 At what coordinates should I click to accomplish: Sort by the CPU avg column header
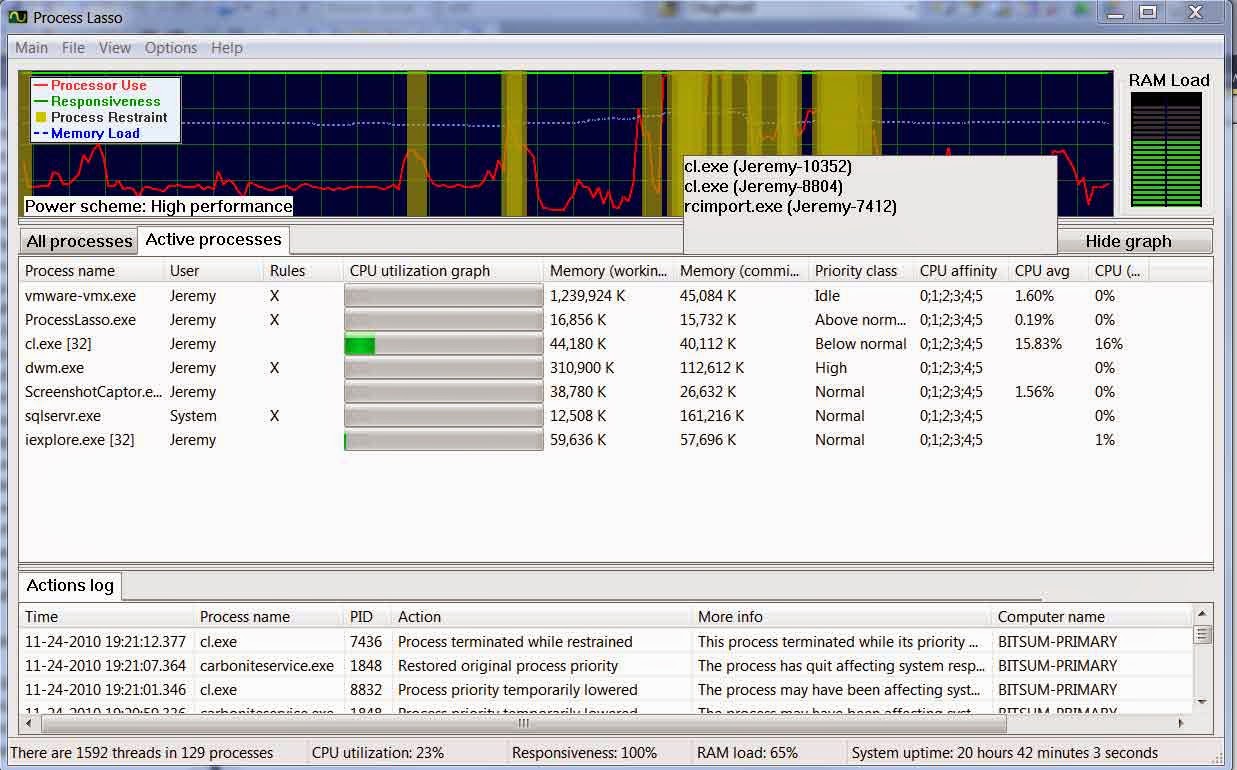[x=1042, y=271]
